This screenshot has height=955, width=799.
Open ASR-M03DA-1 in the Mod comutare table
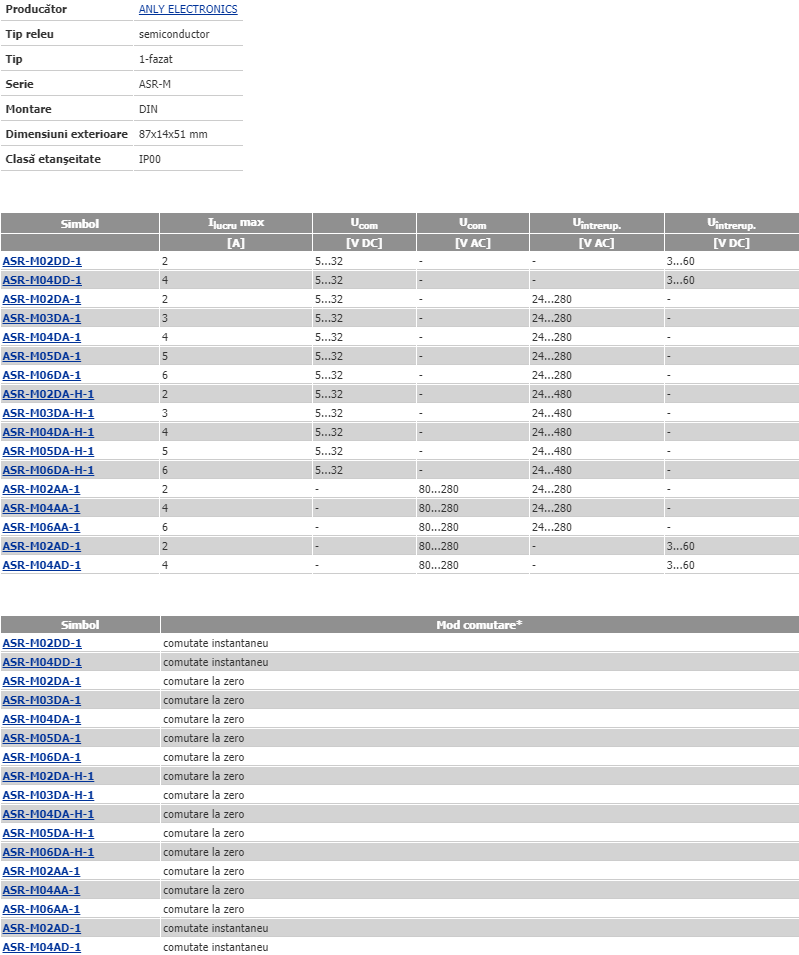[x=42, y=700]
